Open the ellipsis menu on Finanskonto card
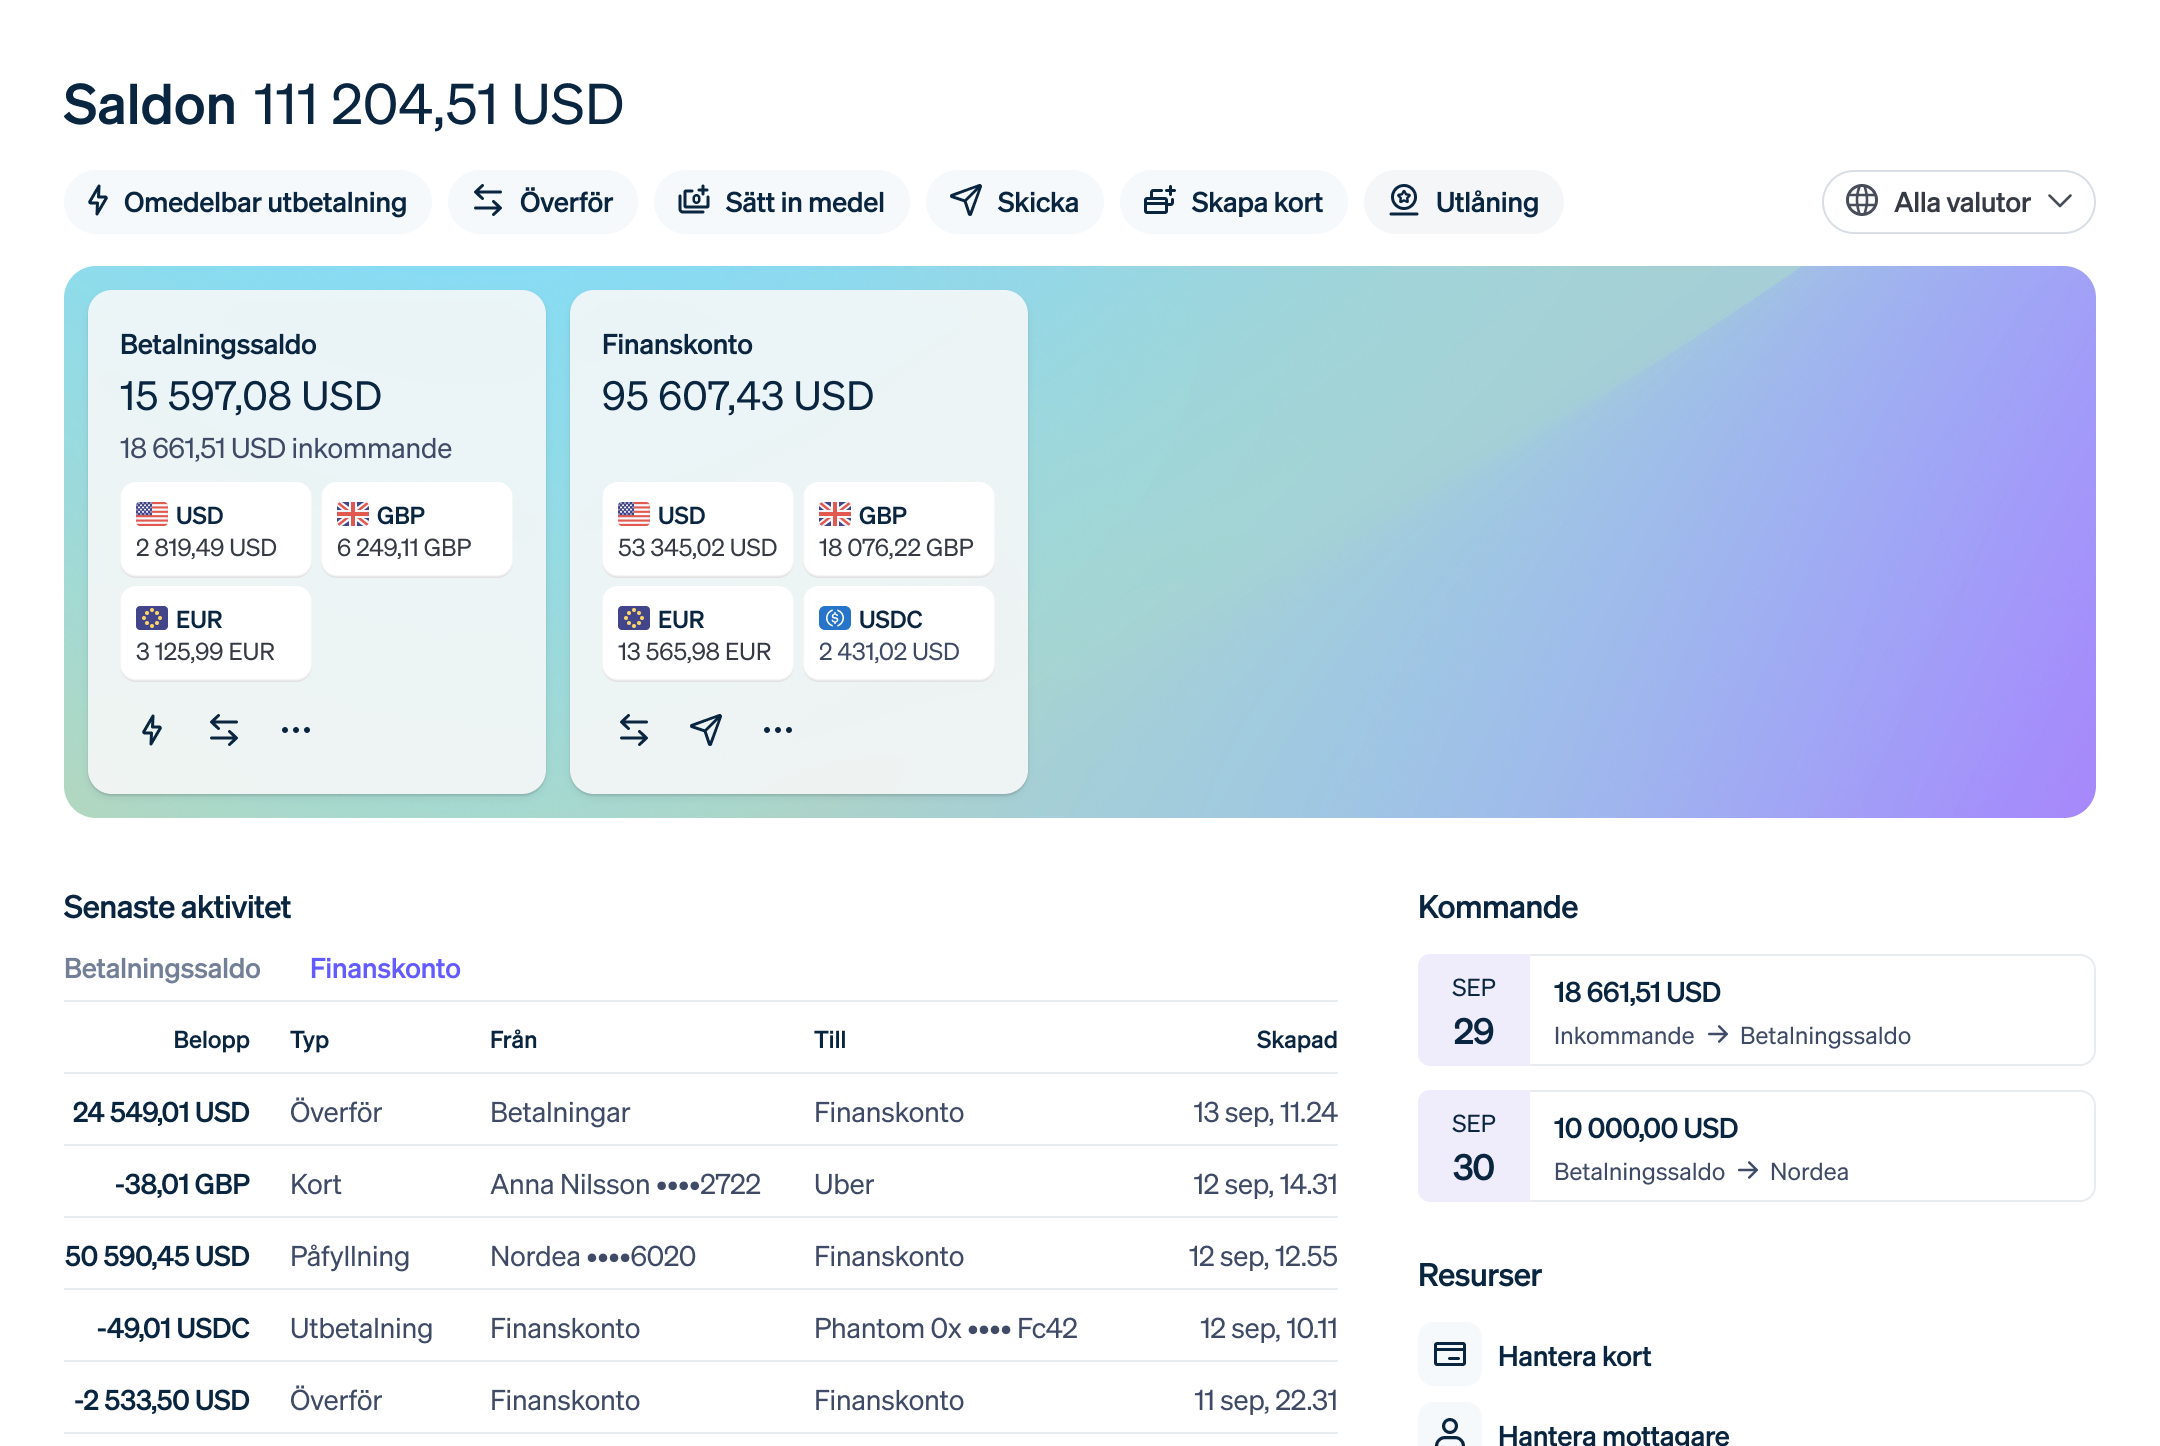 (777, 729)
